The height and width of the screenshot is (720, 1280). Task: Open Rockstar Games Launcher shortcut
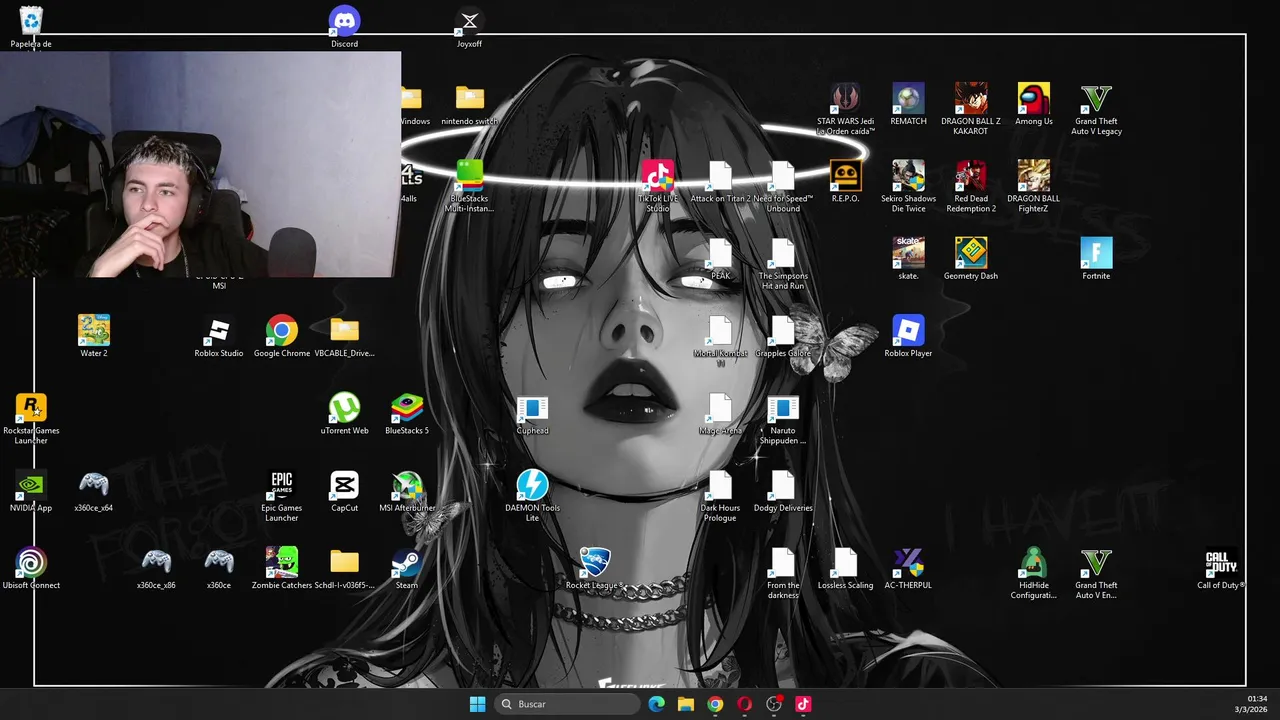pyautogui.click(x=31, y=419)
